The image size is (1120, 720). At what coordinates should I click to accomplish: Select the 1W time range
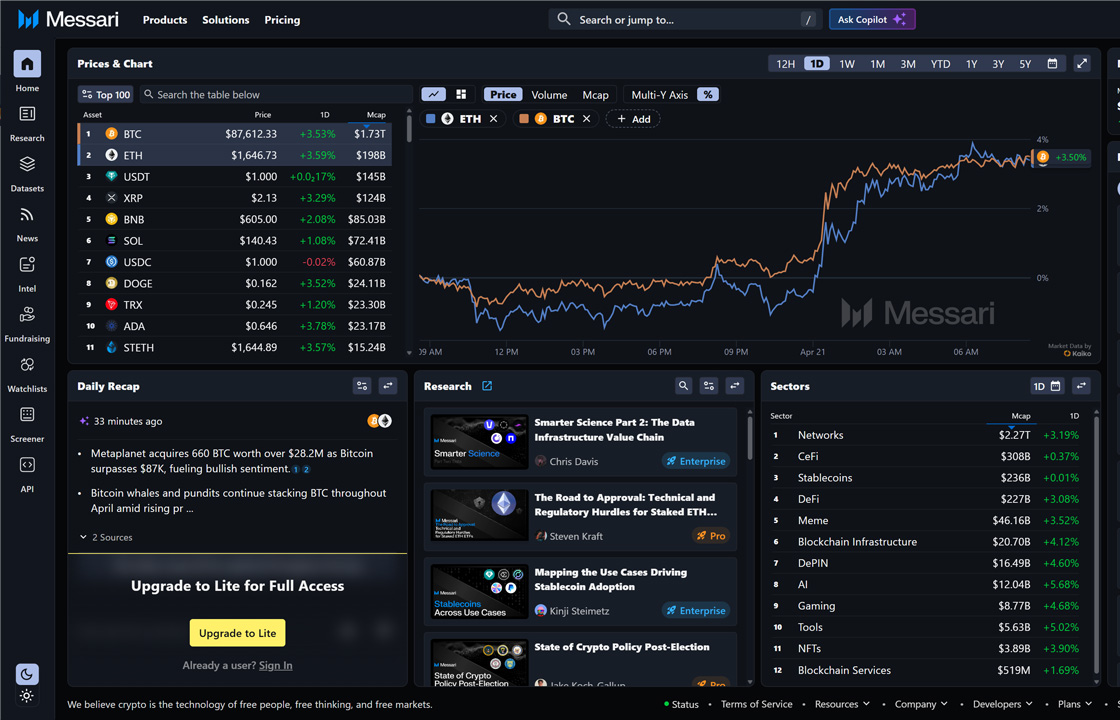(x=847, y=64)
